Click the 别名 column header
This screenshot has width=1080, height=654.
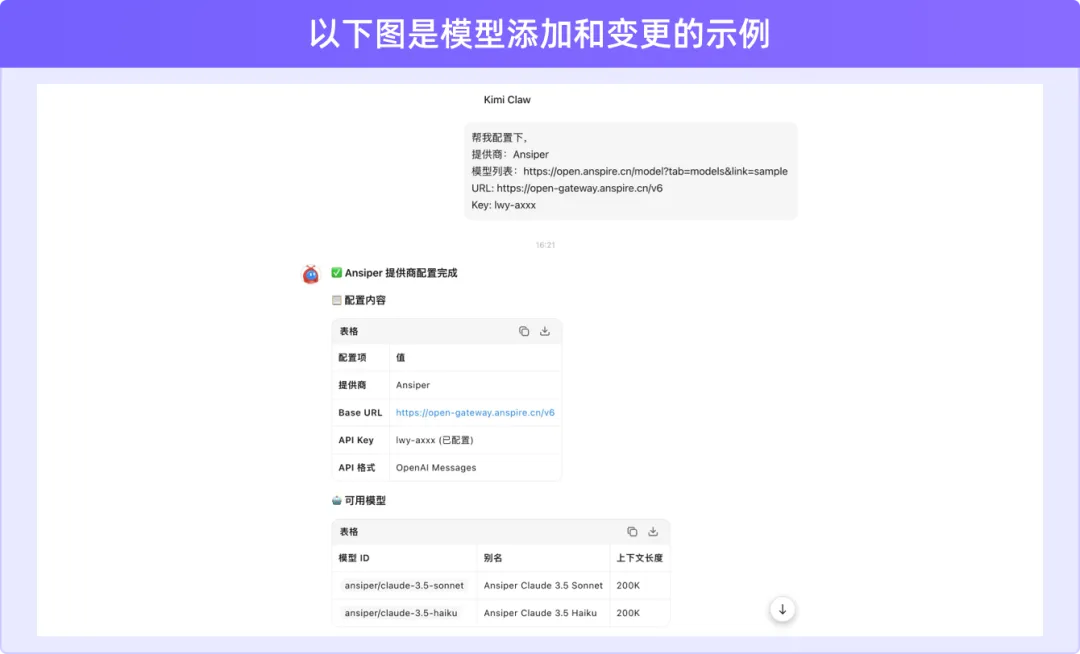point(492,558)
